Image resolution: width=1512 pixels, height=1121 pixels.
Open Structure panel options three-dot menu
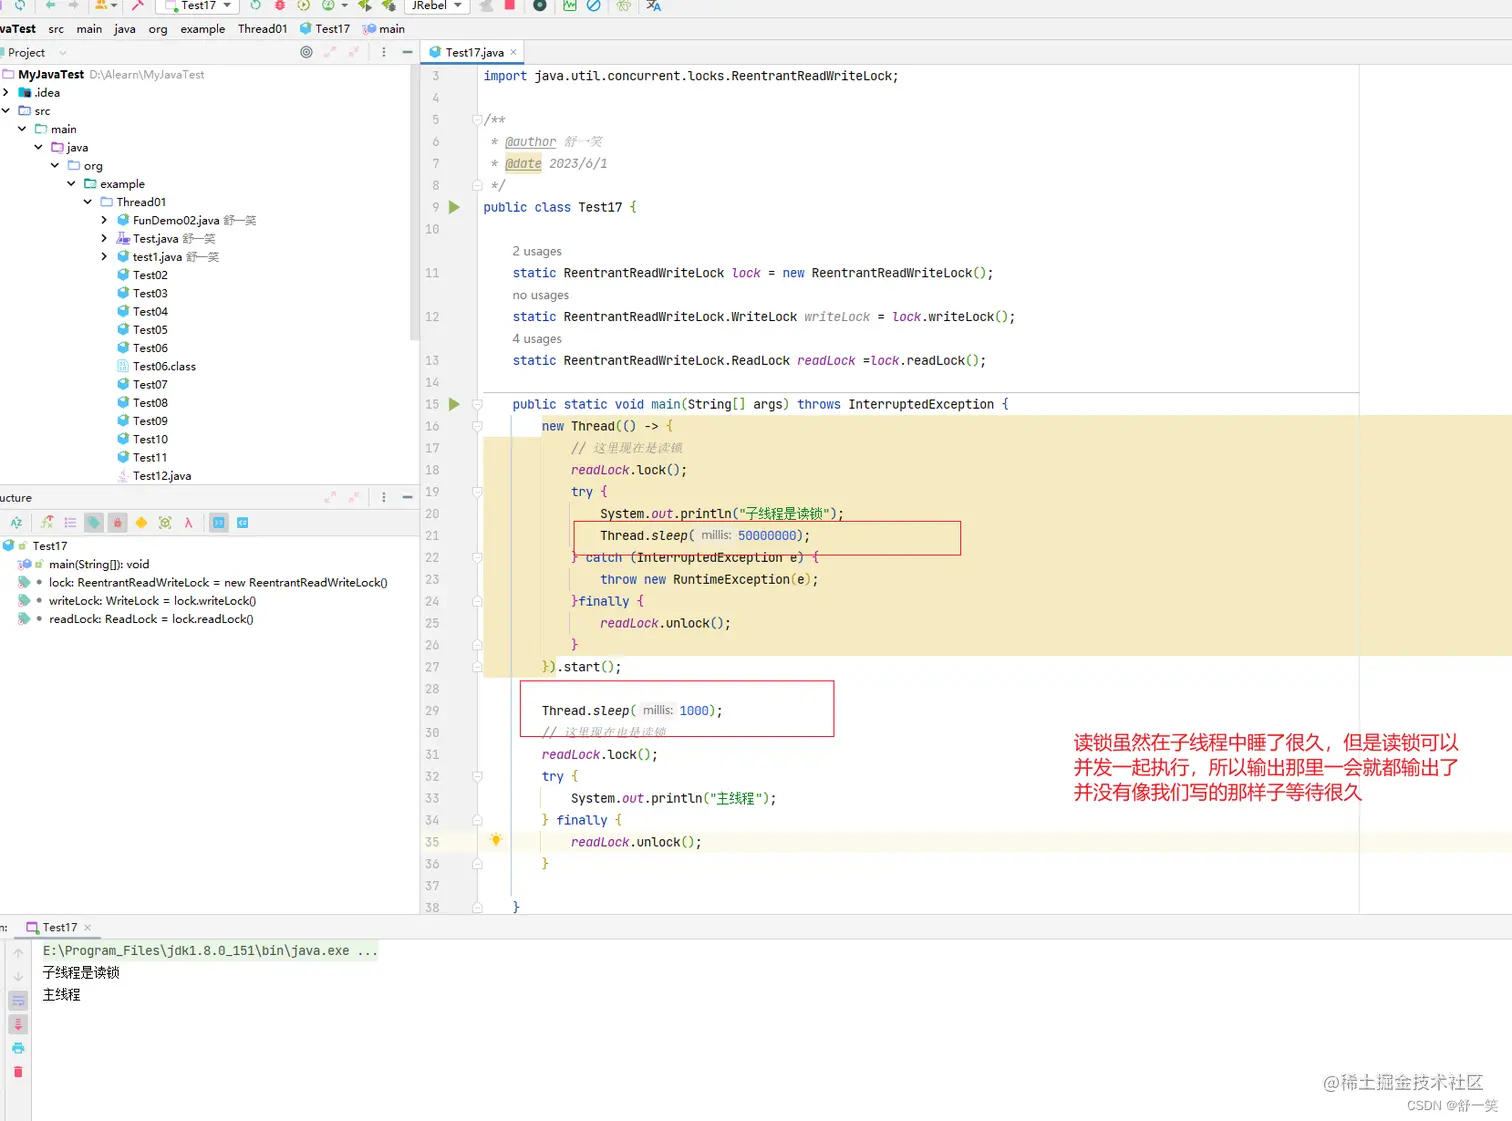point(384,497)
